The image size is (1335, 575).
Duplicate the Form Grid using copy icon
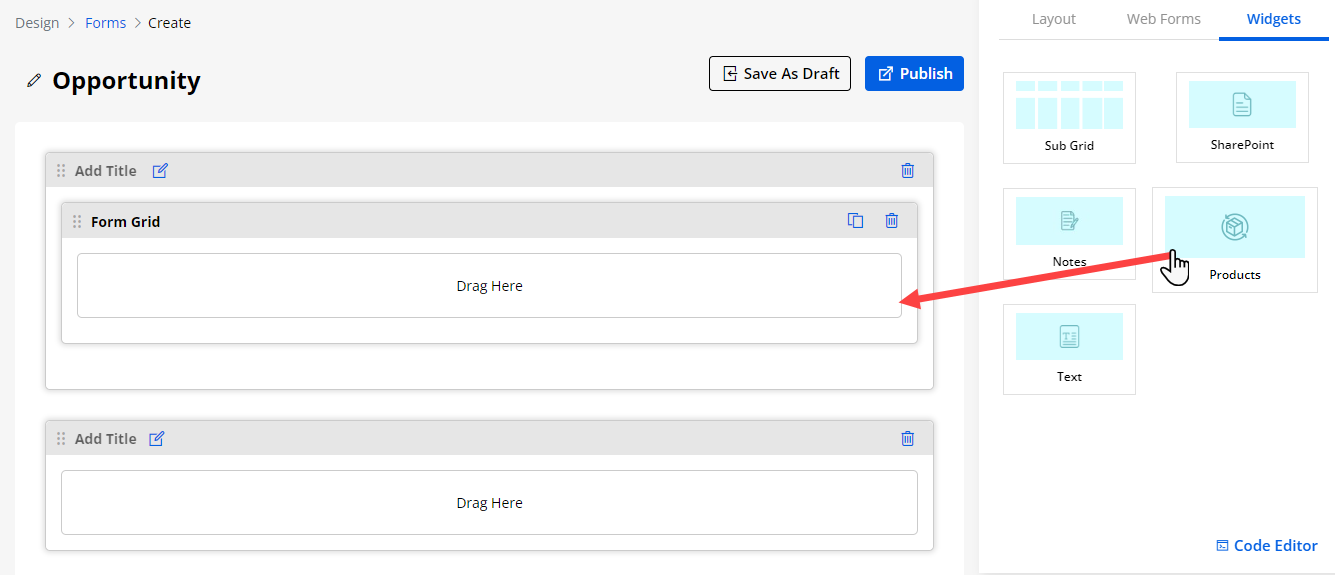(x=855, y=221)
